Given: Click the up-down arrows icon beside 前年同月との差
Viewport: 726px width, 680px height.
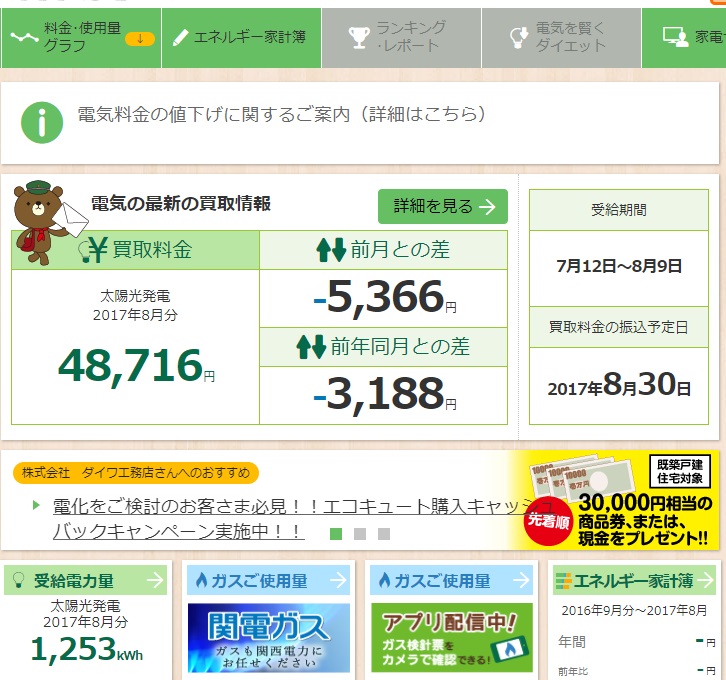Looking at the screenshot, I should click(311, 347).
